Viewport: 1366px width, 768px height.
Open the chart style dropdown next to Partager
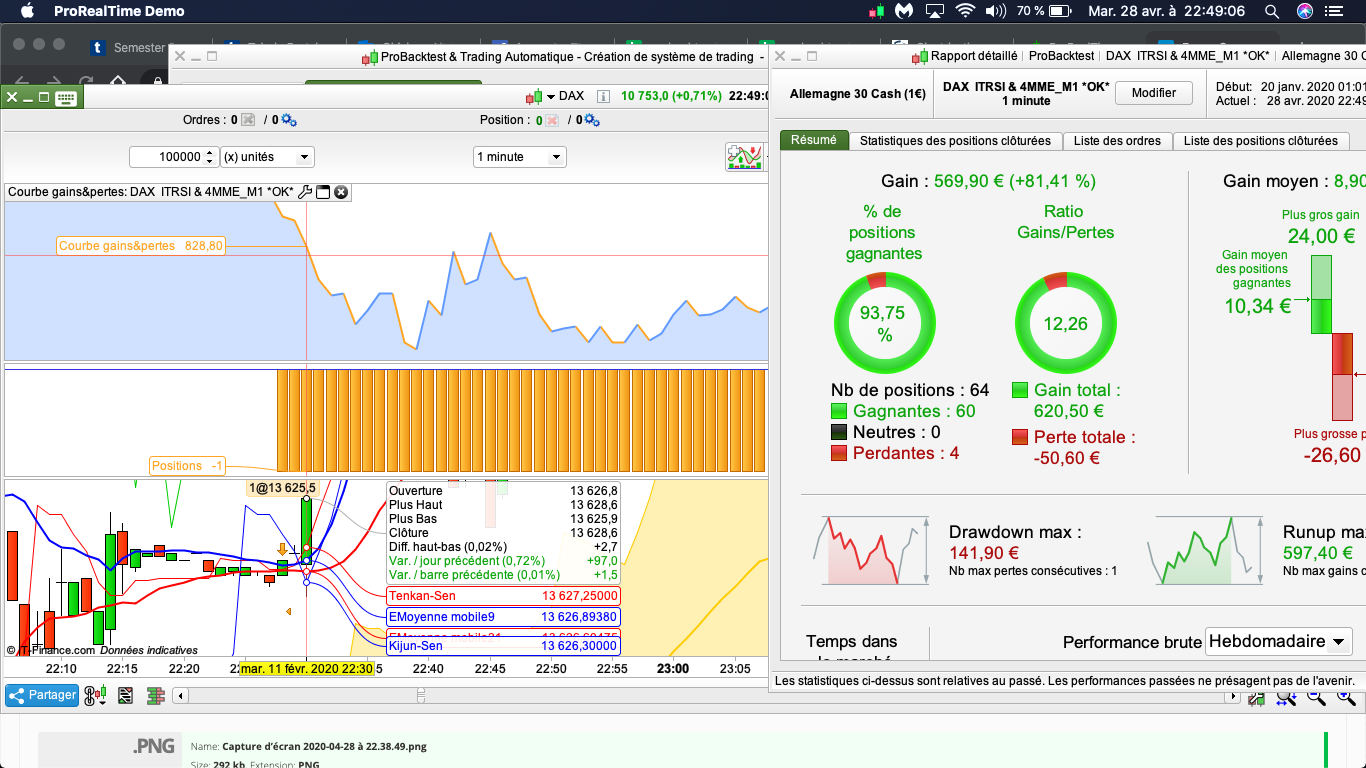click(96, 696)
